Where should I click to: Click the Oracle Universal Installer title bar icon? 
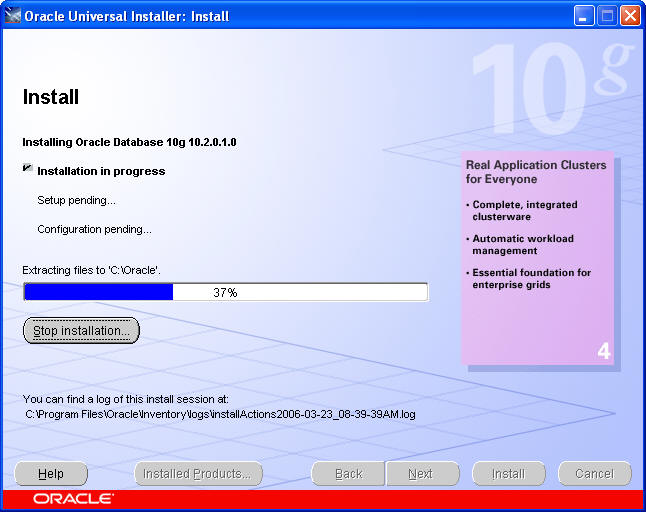pyautogui.click(x=13, y=16)
